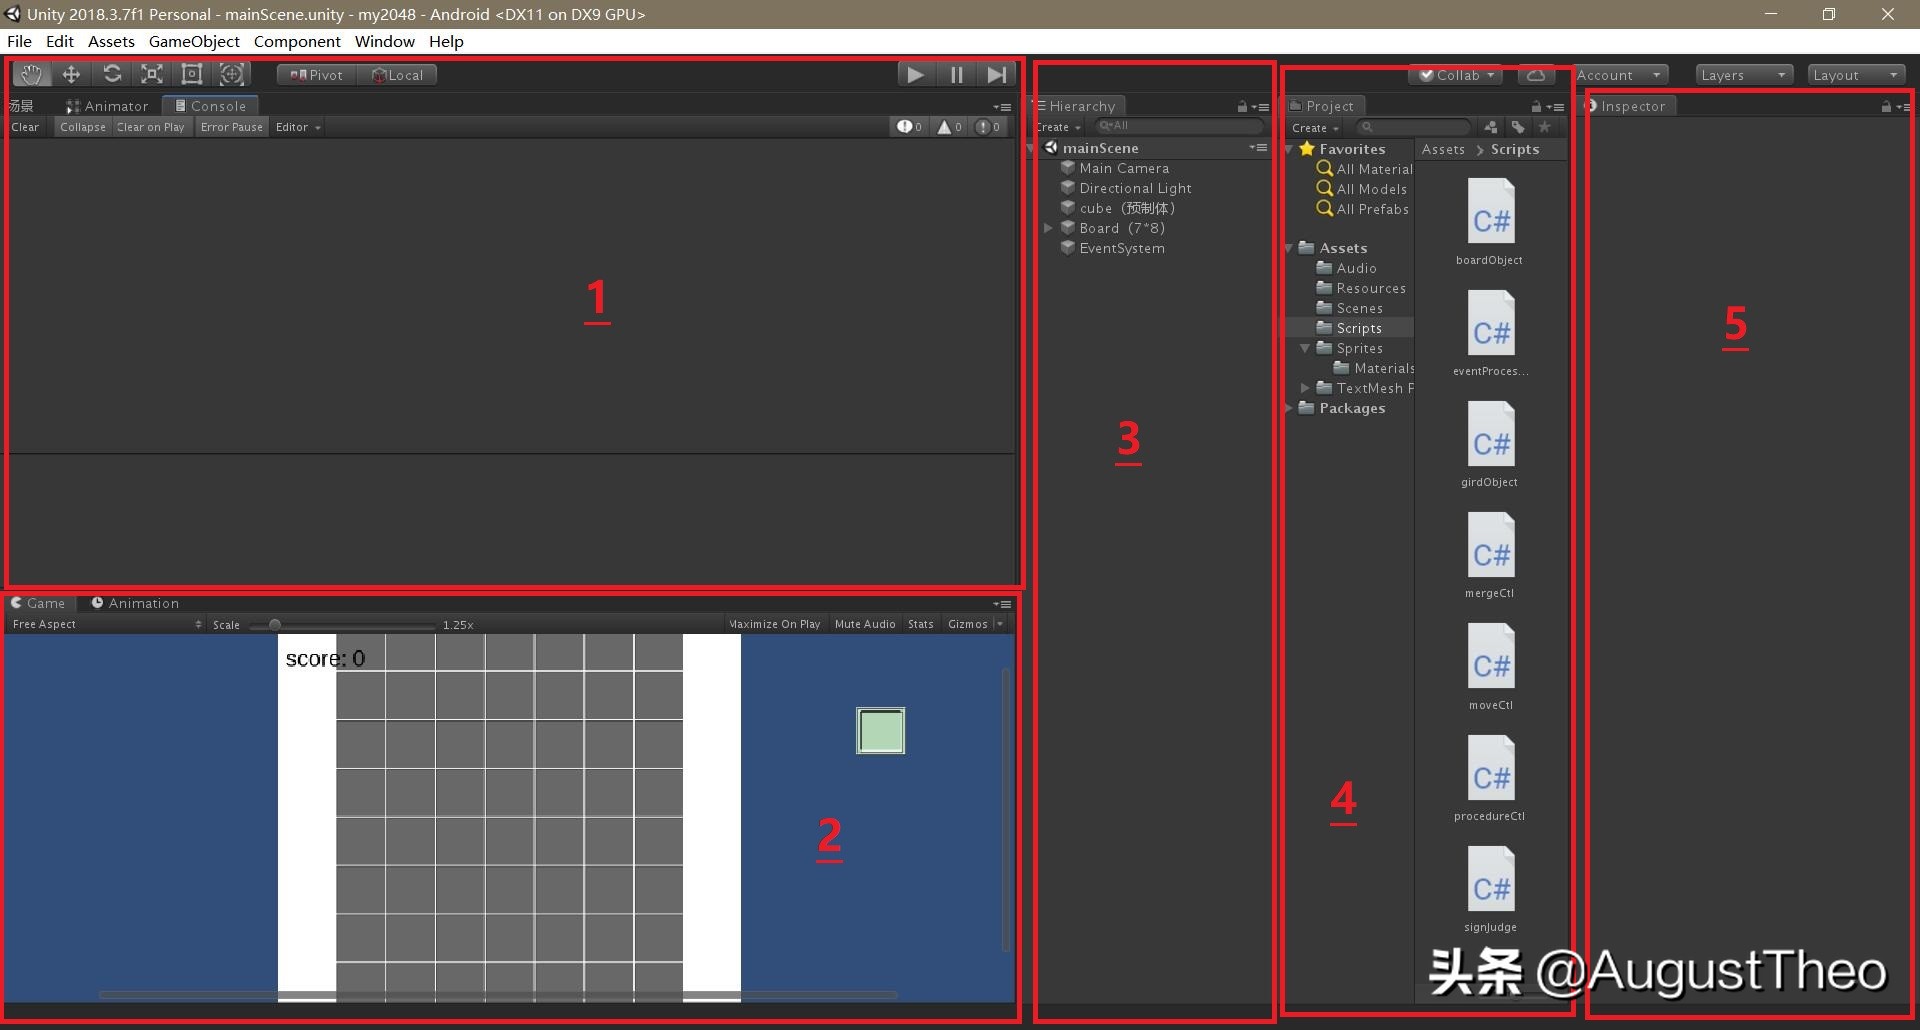Screen dimensions: 1920x1030
Task: Select the moveCtl script
Action: pyautogui.click(x=1490, y=666)
